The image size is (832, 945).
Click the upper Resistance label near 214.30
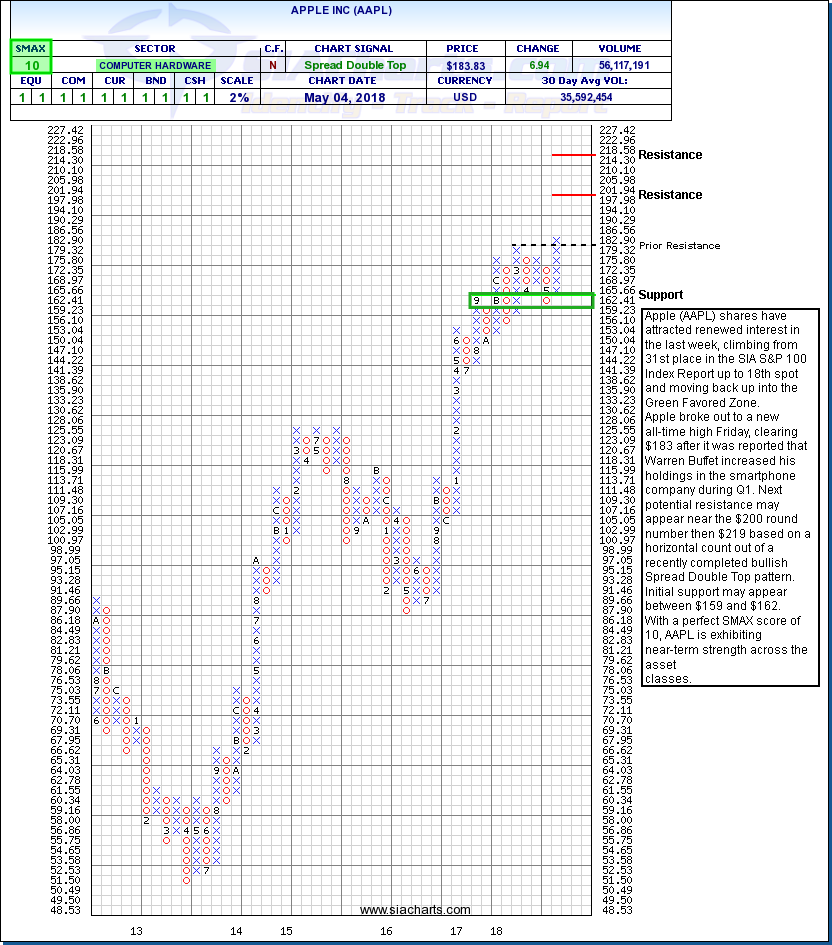670,155
